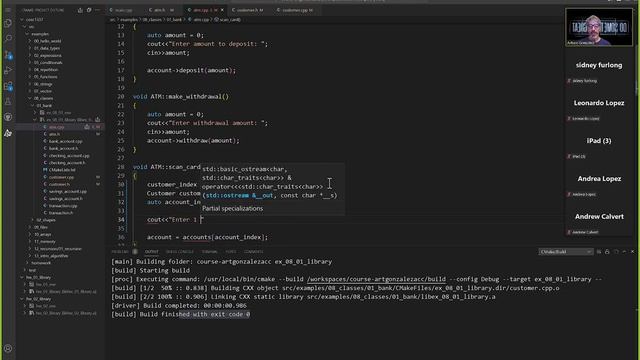Open the GitHub view in activity bar
The image size is (640, 360).
tap(8, 118)
